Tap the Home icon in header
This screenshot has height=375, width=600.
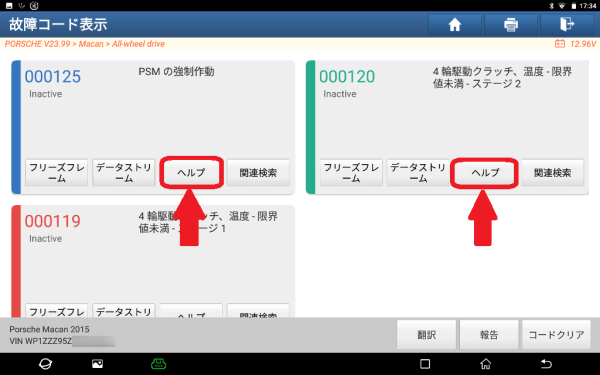pos(455,25)
